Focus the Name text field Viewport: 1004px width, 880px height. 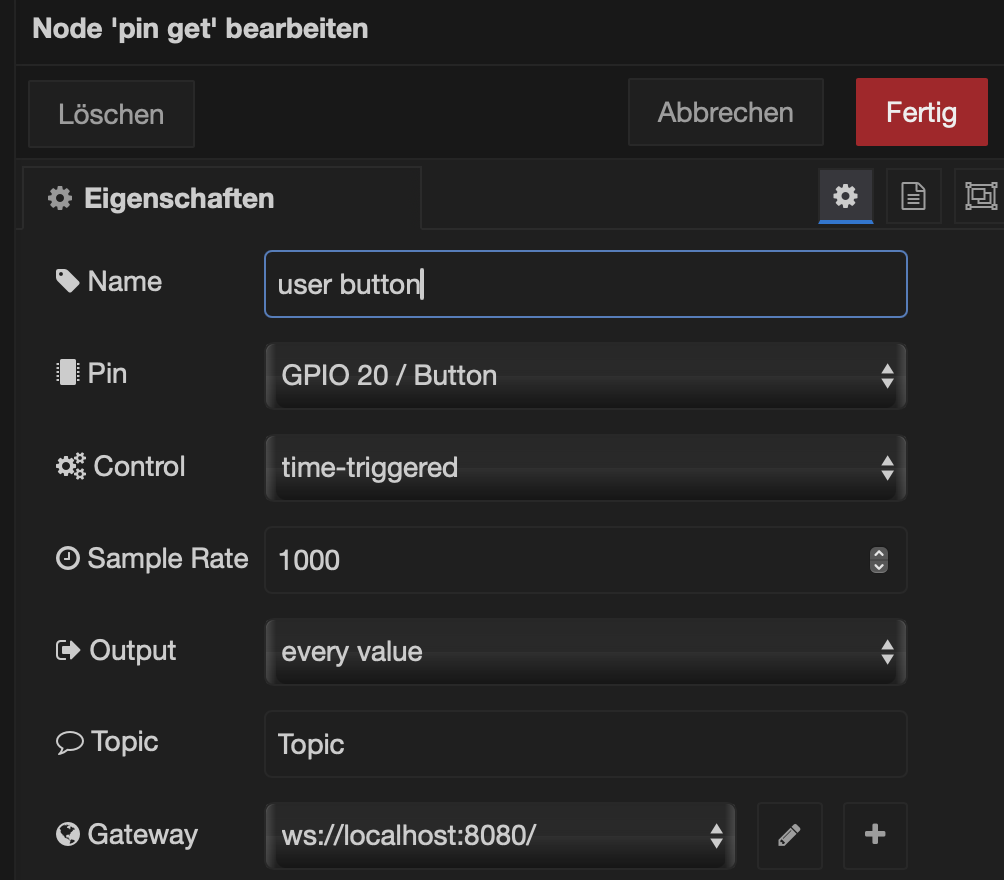point(585,284)
